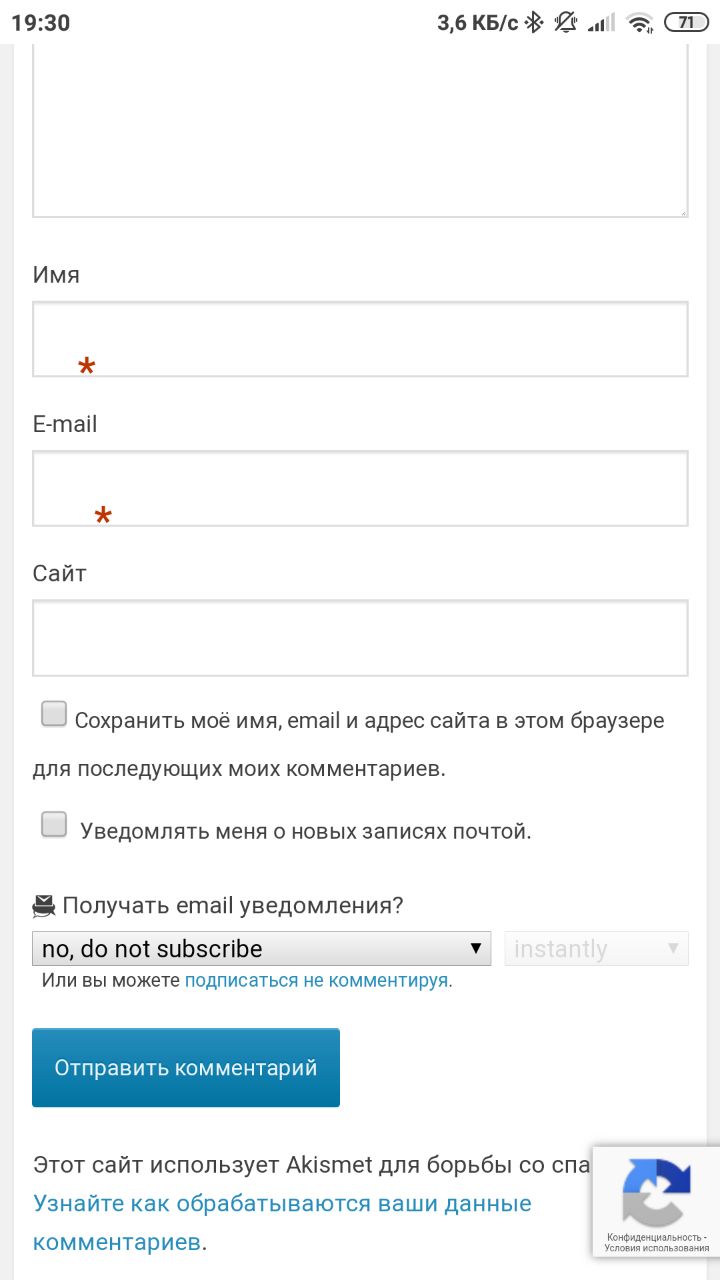This screenshot has width=720, height=1280.
Task: Tap the Bluetooth icon in status bar
Action: [x=534, y=22]
